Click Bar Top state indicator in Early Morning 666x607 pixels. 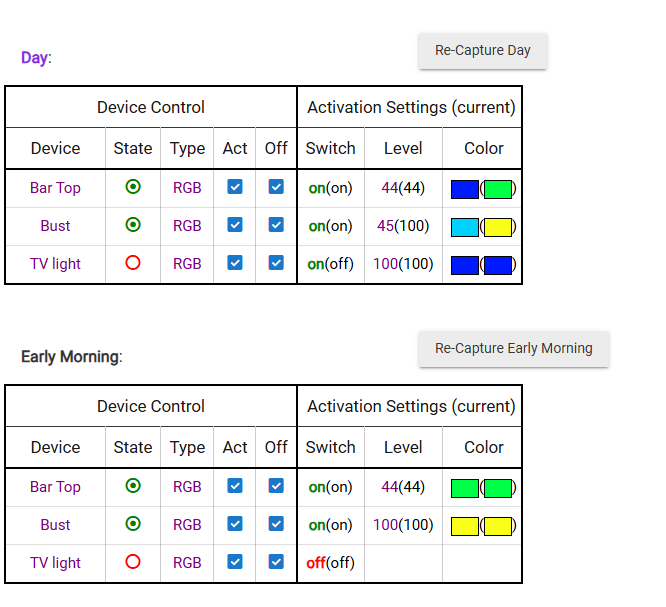coord(133,486)
